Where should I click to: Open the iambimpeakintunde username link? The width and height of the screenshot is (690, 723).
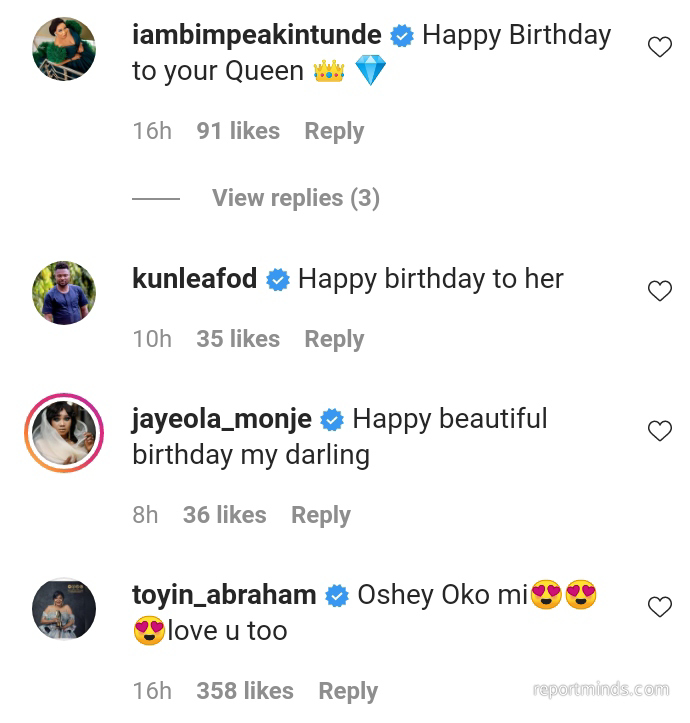pyautogui.click(x=257, y=35)
